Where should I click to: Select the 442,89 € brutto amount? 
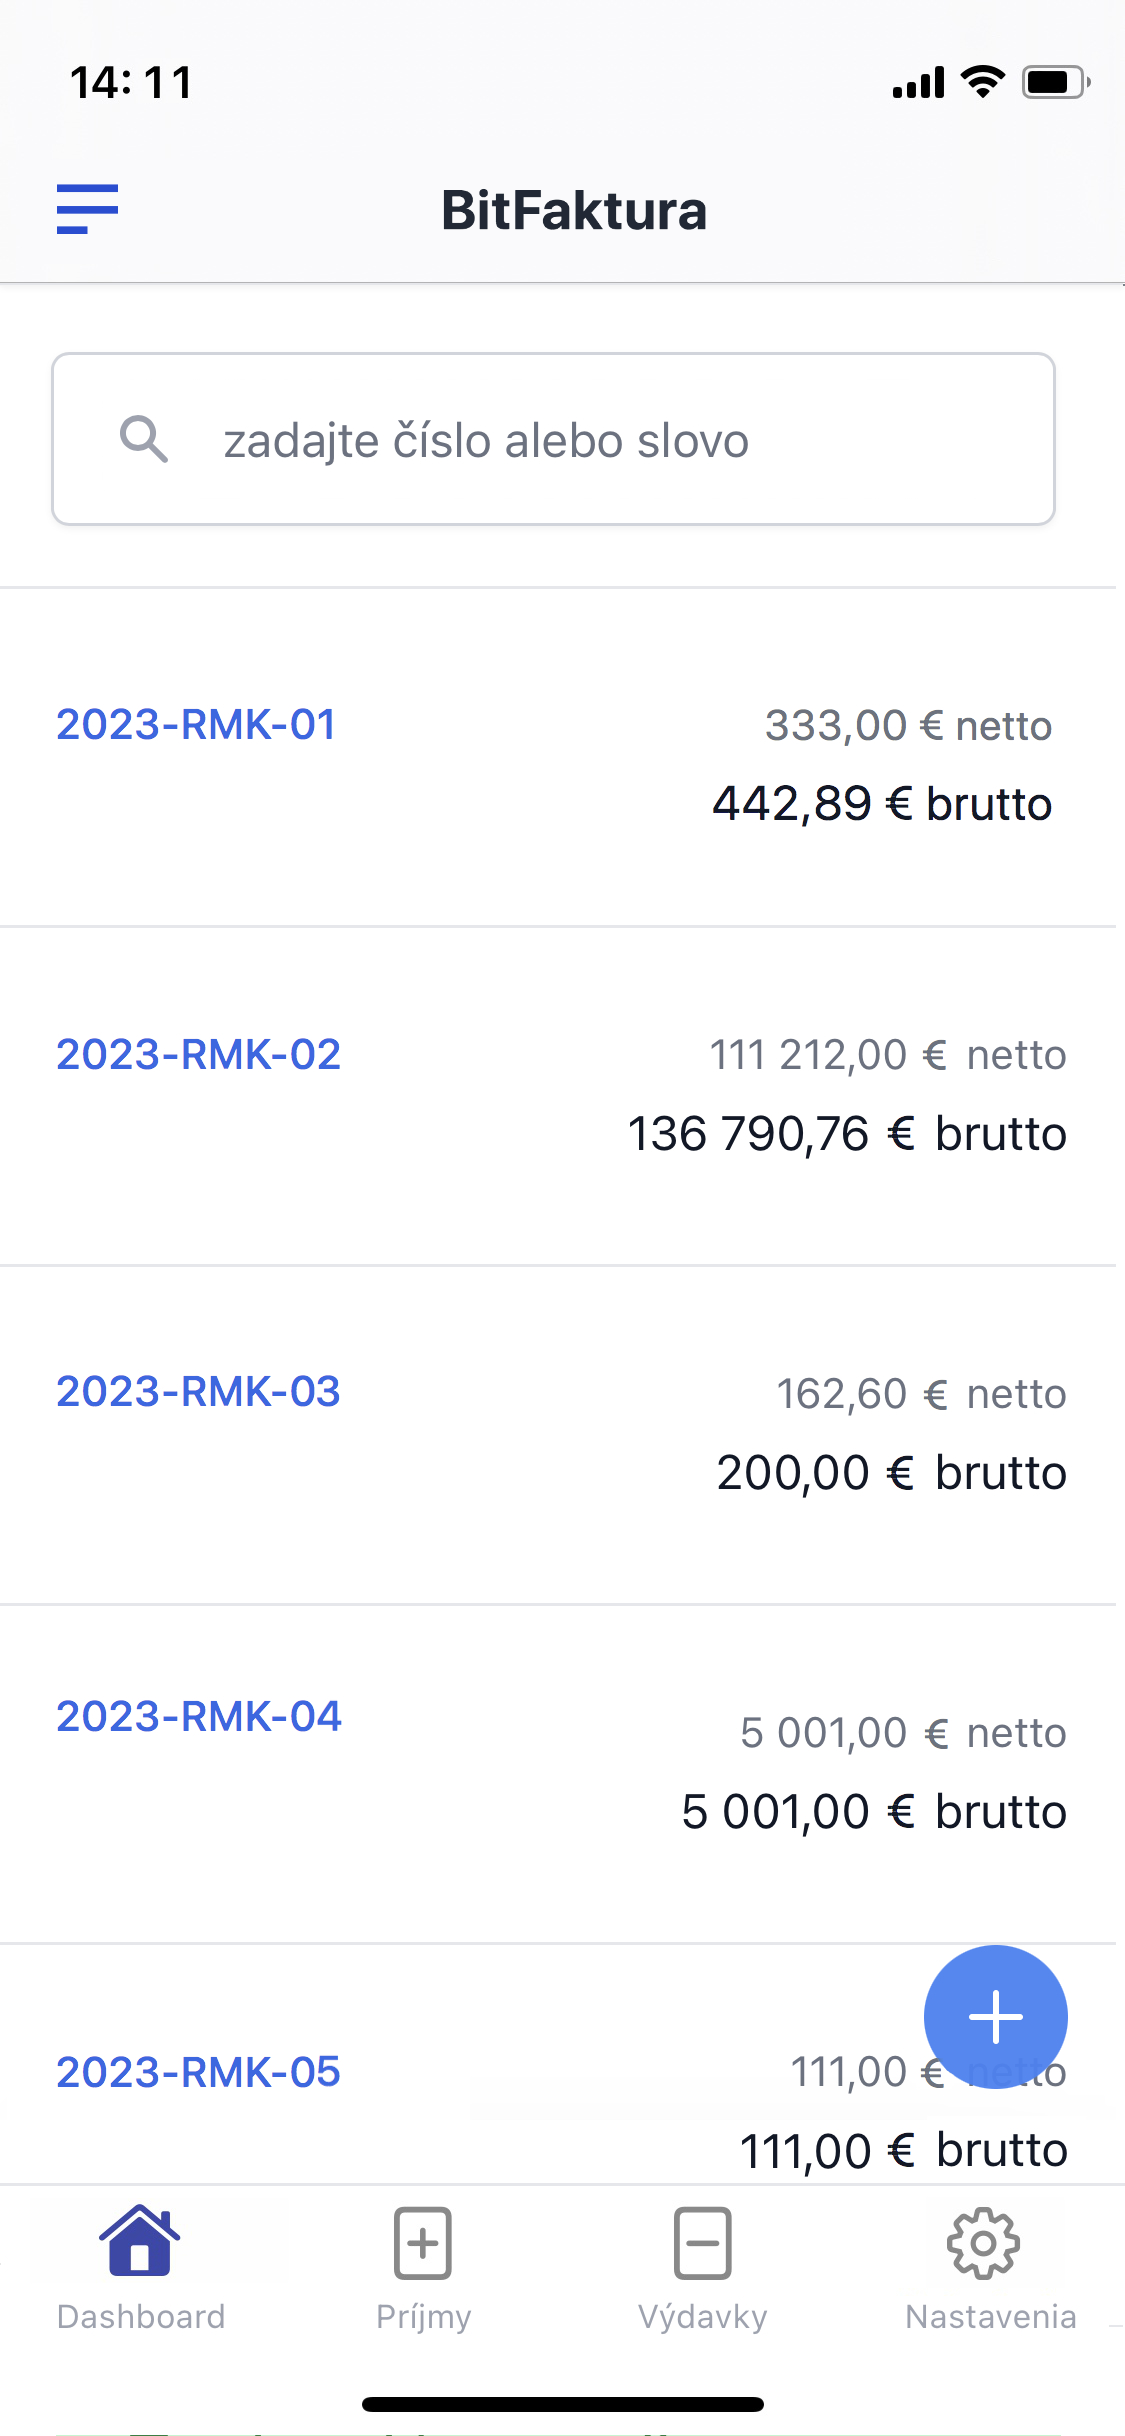click(882, 804)
